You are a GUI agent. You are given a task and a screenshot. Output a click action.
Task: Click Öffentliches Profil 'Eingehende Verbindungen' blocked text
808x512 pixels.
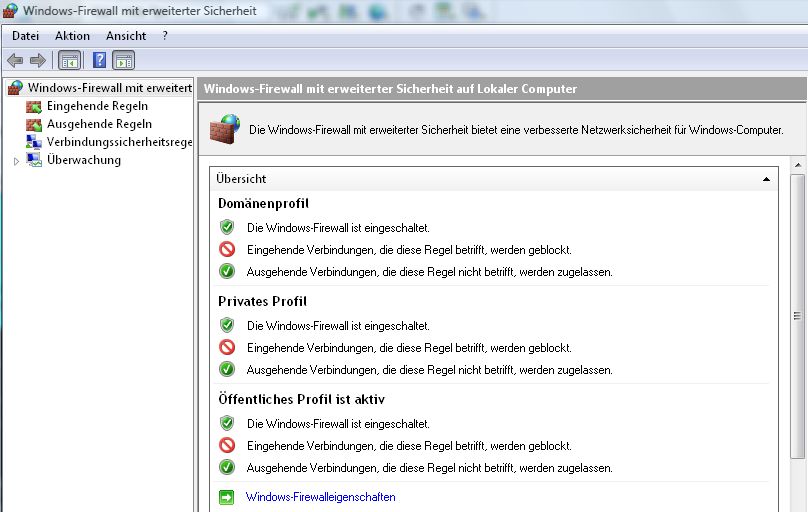coord(409,446)
